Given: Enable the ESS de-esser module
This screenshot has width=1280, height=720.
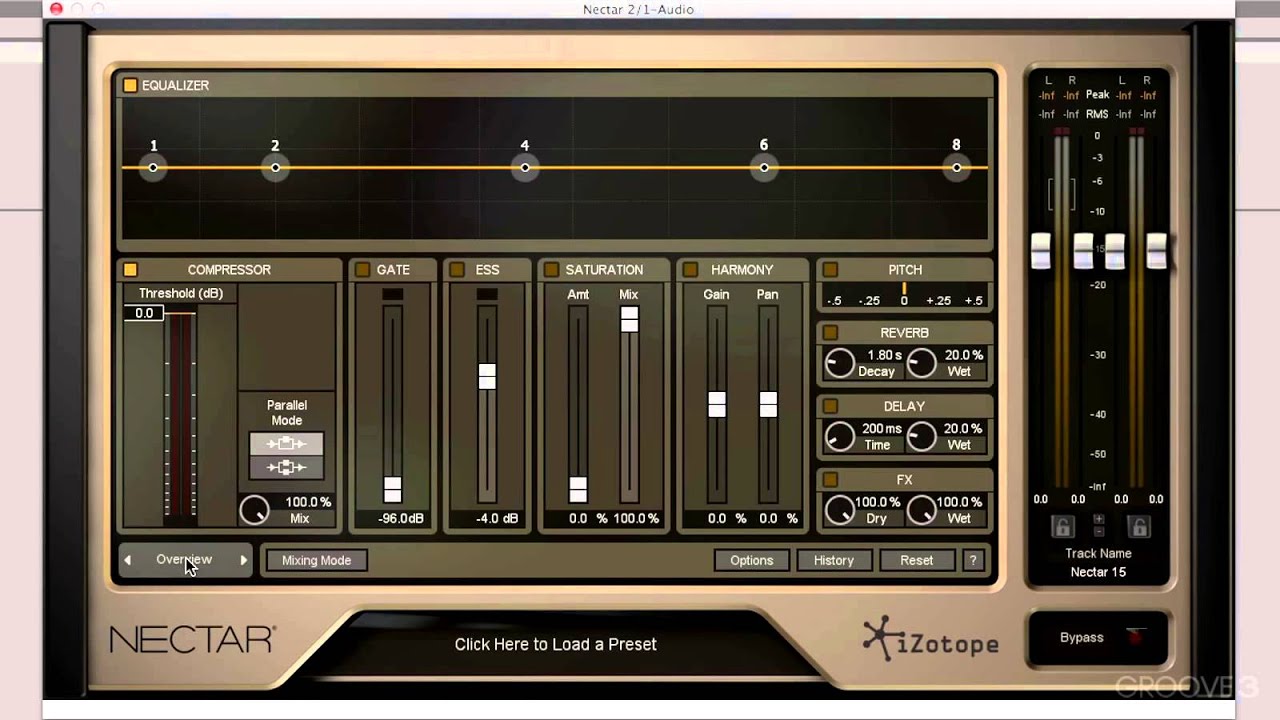Looking at the screenshot, I should pos(457,270).
